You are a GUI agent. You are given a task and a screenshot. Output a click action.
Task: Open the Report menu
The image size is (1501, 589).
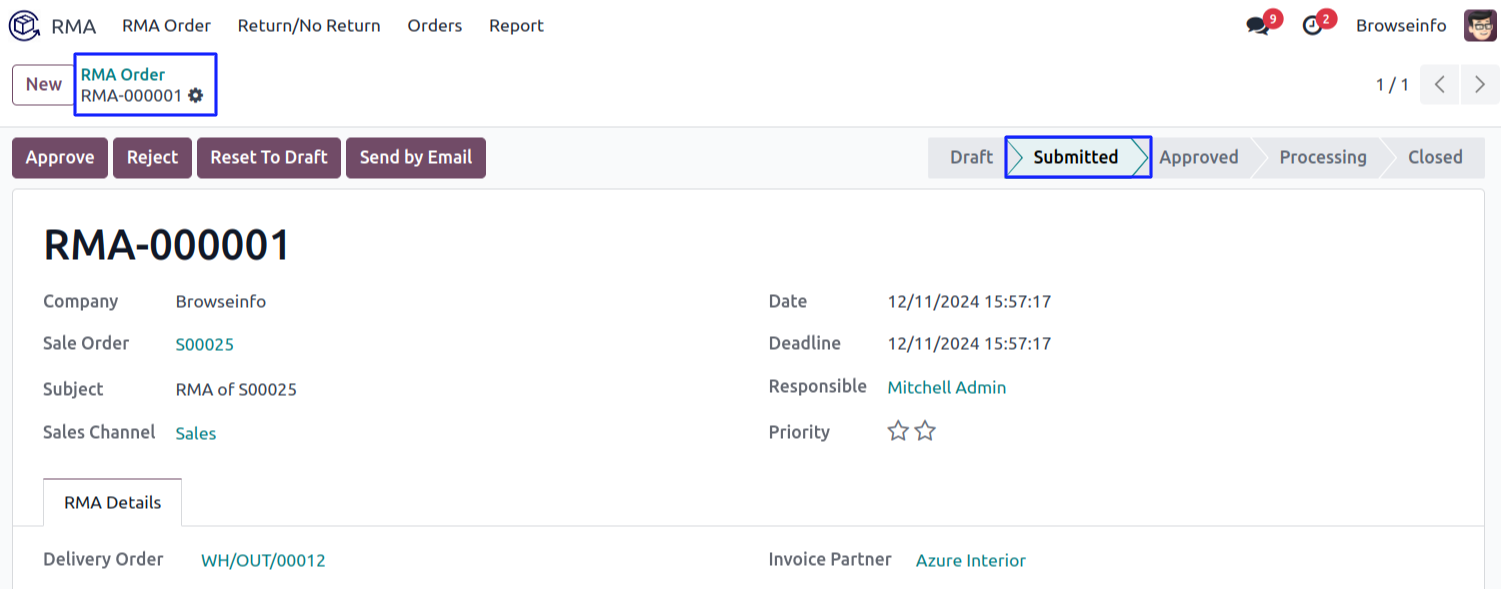click(516, 26)
